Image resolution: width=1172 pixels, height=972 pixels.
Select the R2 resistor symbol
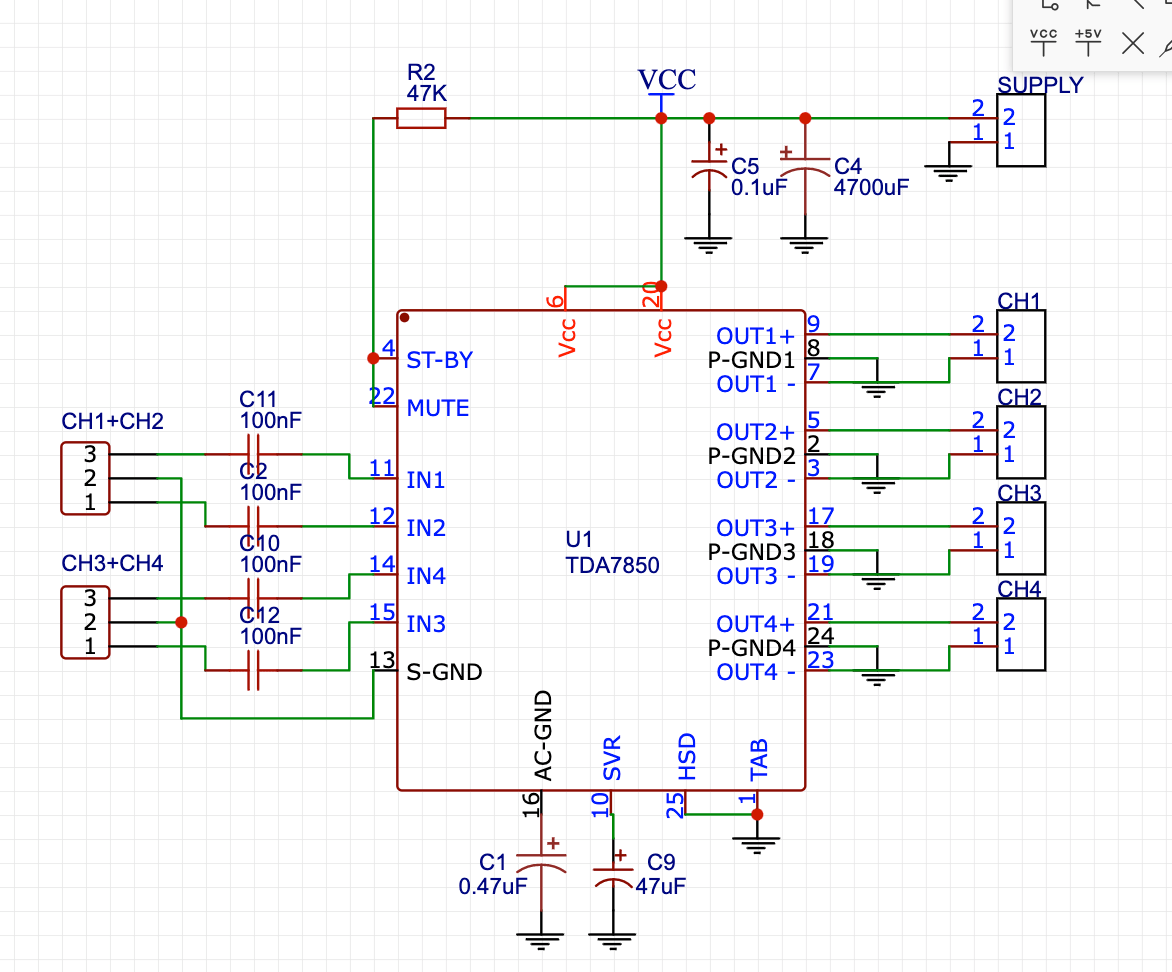421,118
